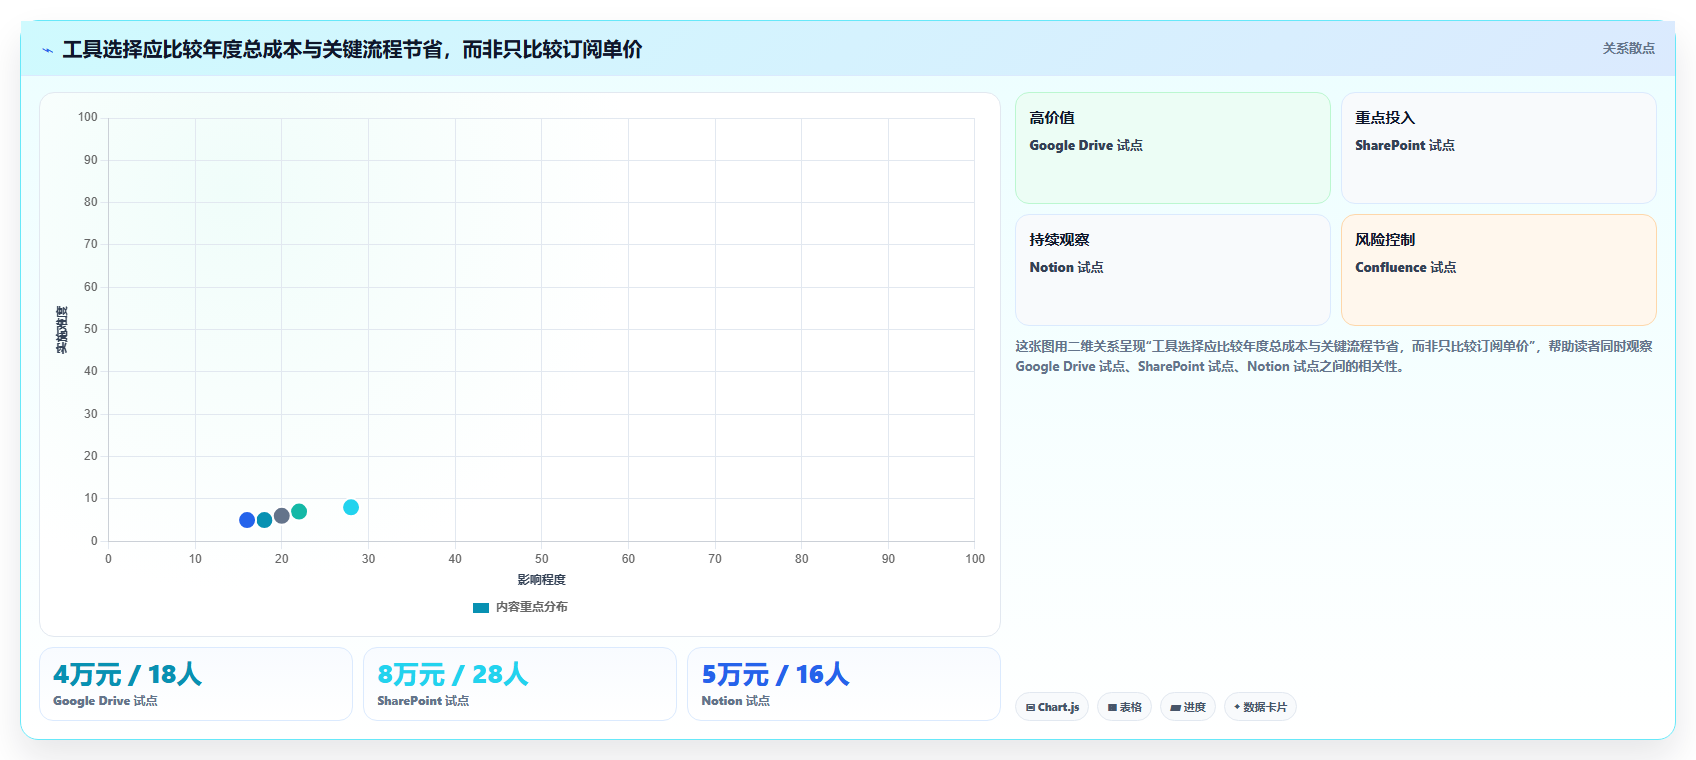The width and height of the screenshot is (1696, 760).
Task: Select the gray scatter point
Action: click(282, 516)
